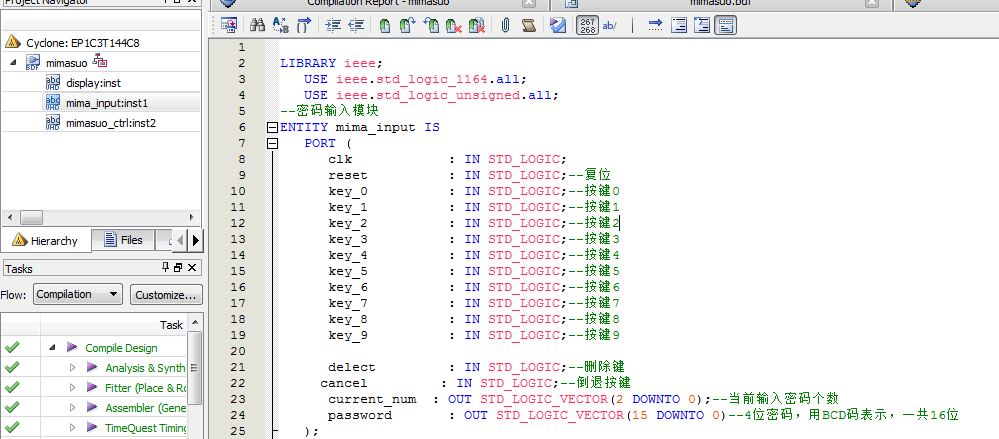The image size is (999, 439).
Task: Collapse the ENTITY mima_input code fold
Action: (x=272, y=128)
